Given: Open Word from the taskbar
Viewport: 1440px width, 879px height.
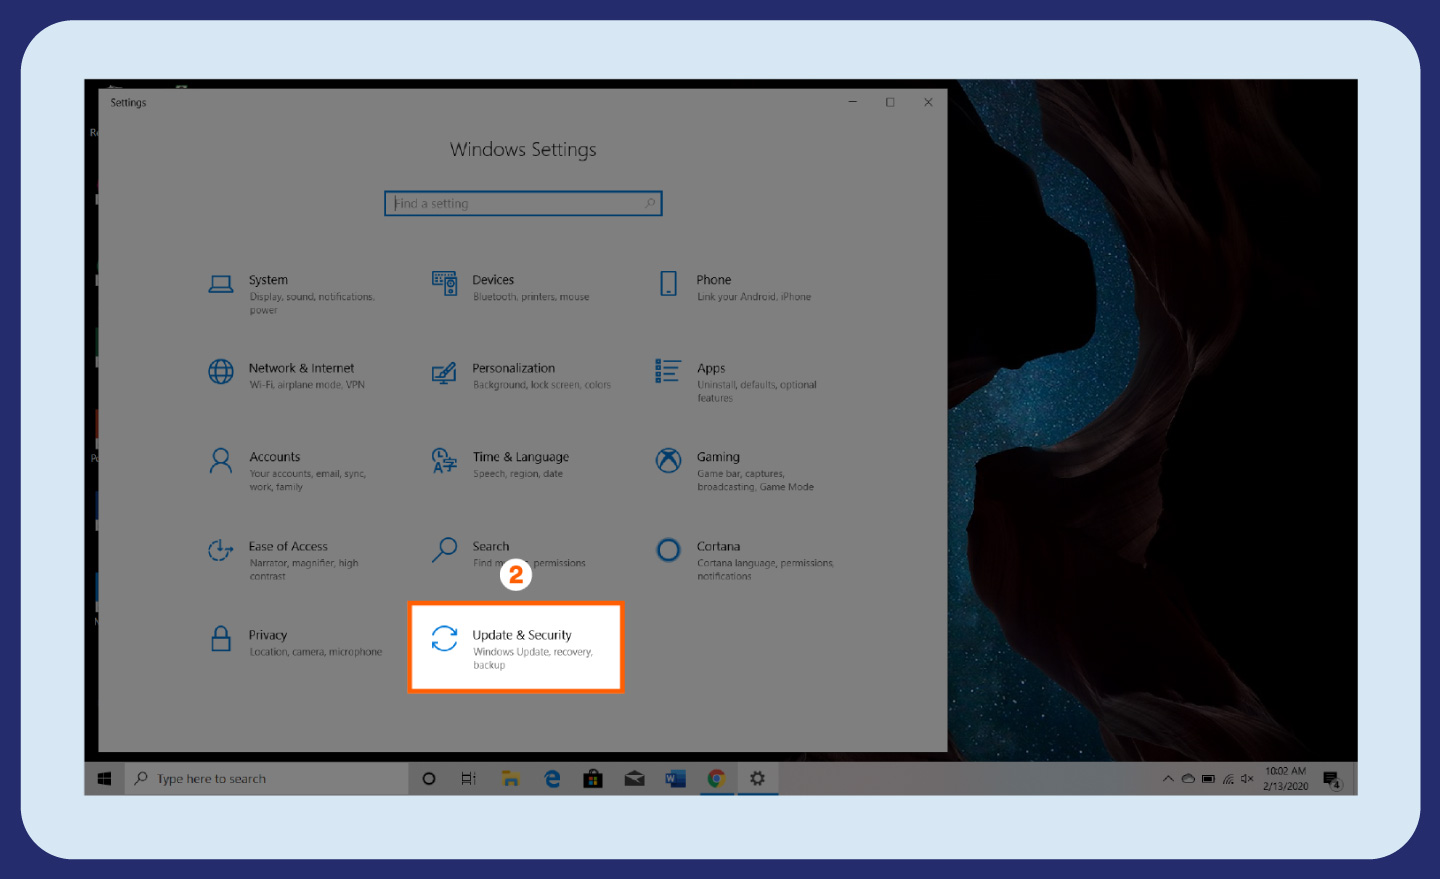Looking at the screenshot, I should pos(675,779).
